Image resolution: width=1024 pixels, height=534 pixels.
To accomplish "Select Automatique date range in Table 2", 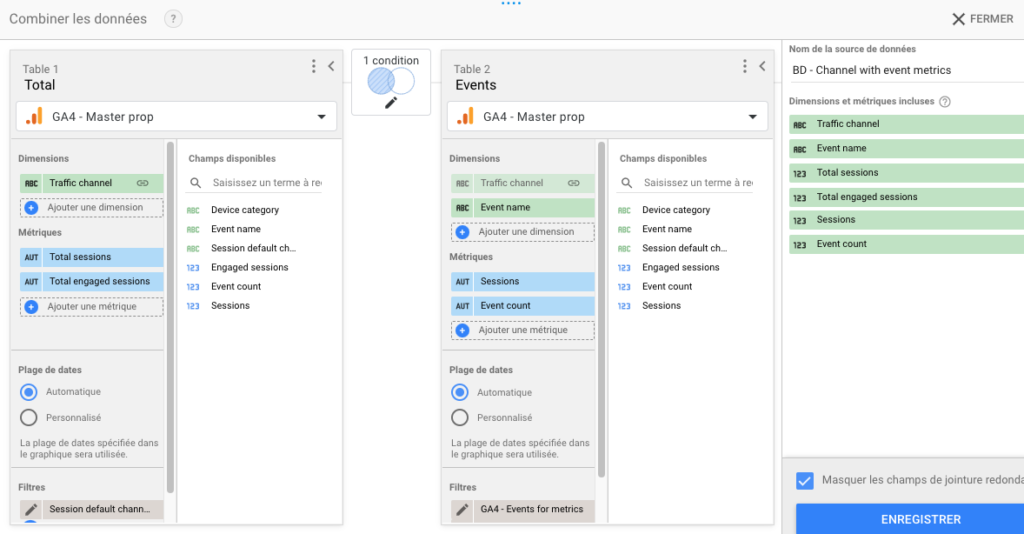I will (460, 392).
